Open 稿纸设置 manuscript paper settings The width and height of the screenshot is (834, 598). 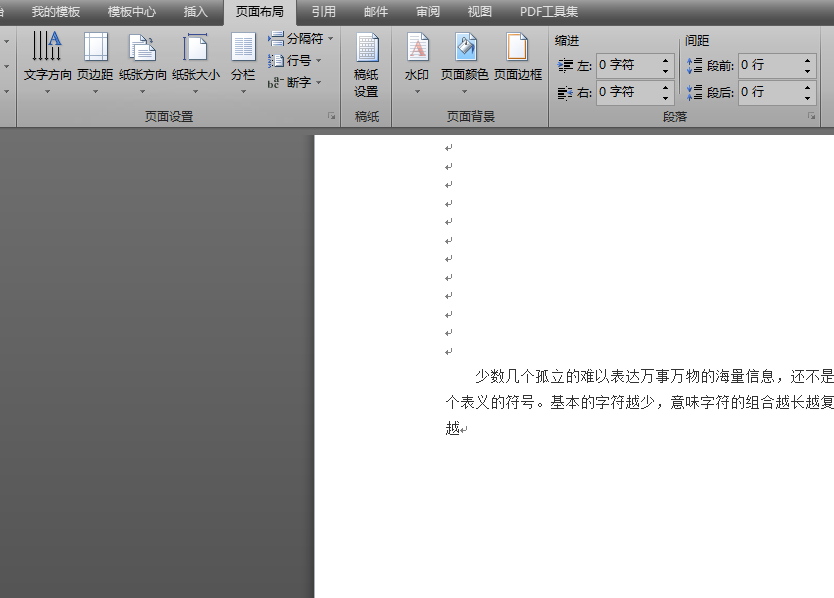[x=366, y=65]
